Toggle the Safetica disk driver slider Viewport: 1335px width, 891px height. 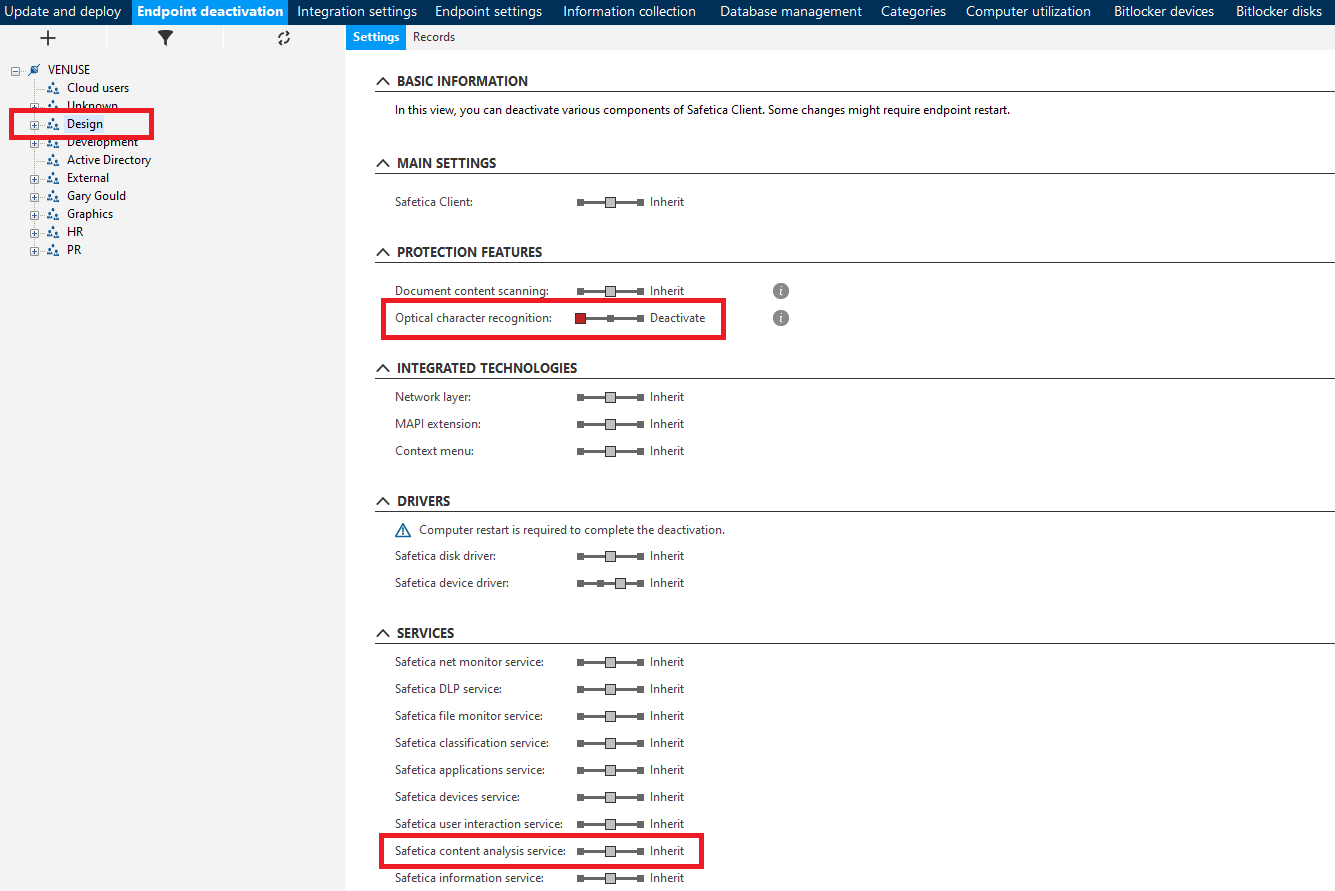pyautogui.click(x=610, y=556)
